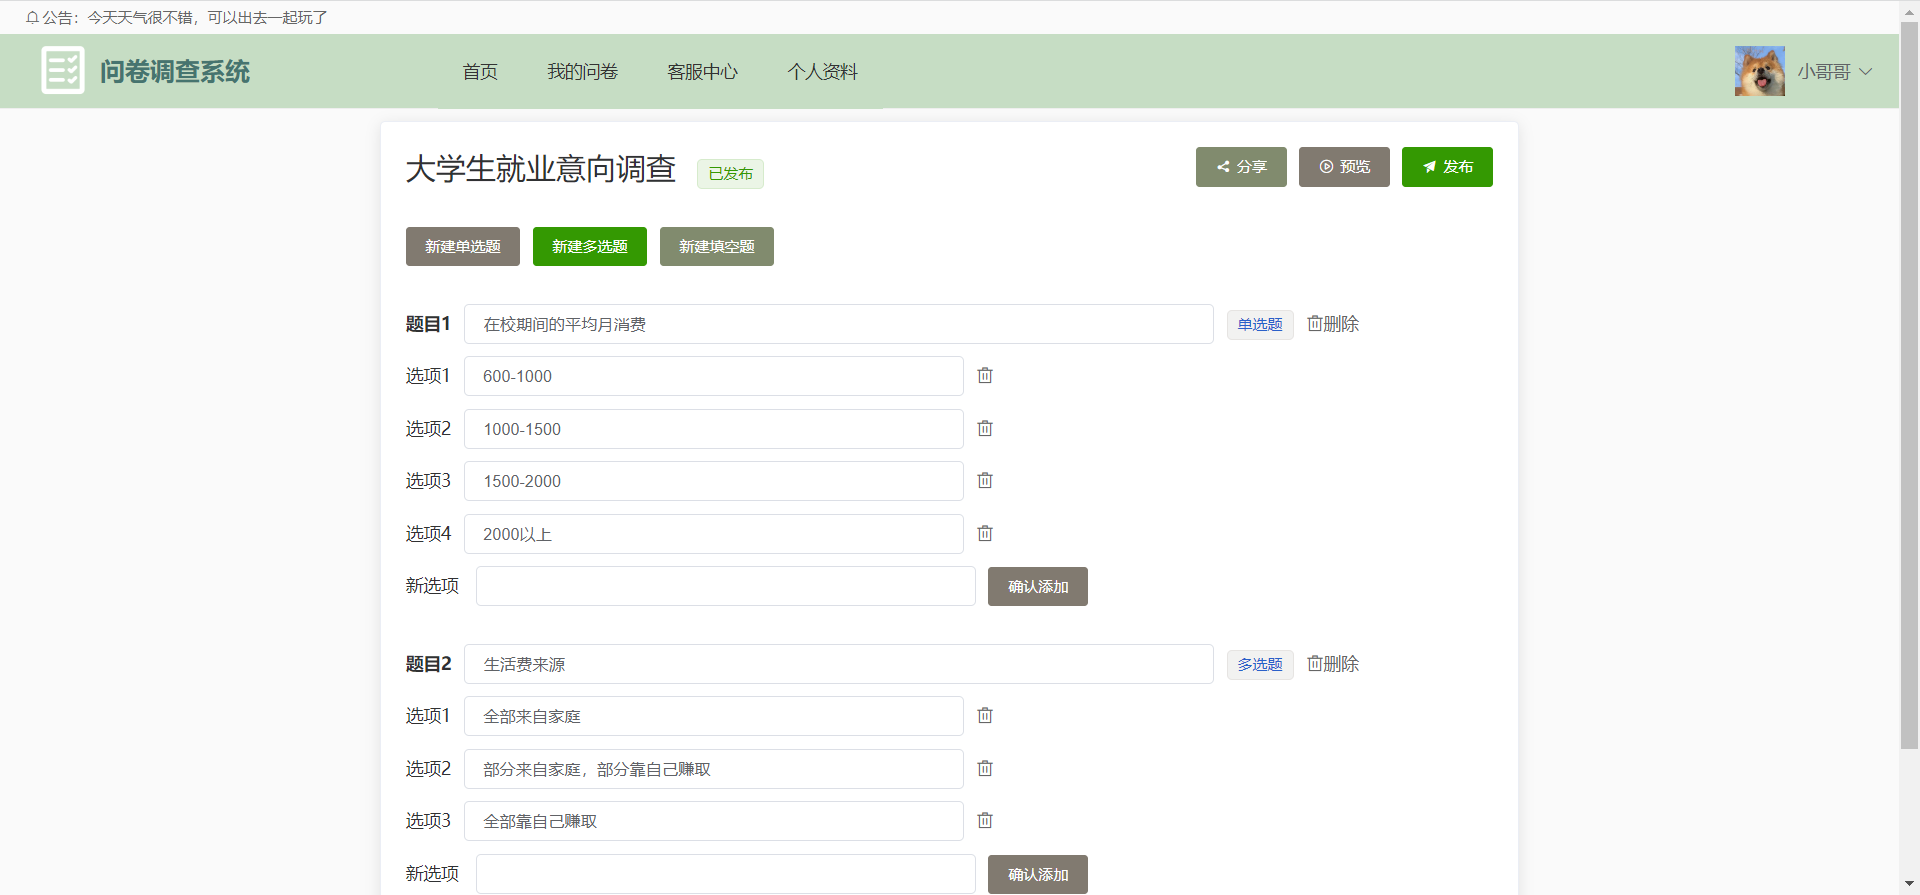Edit the 全部来自家庭 option field
The image size is (1920, 895).
714,716
